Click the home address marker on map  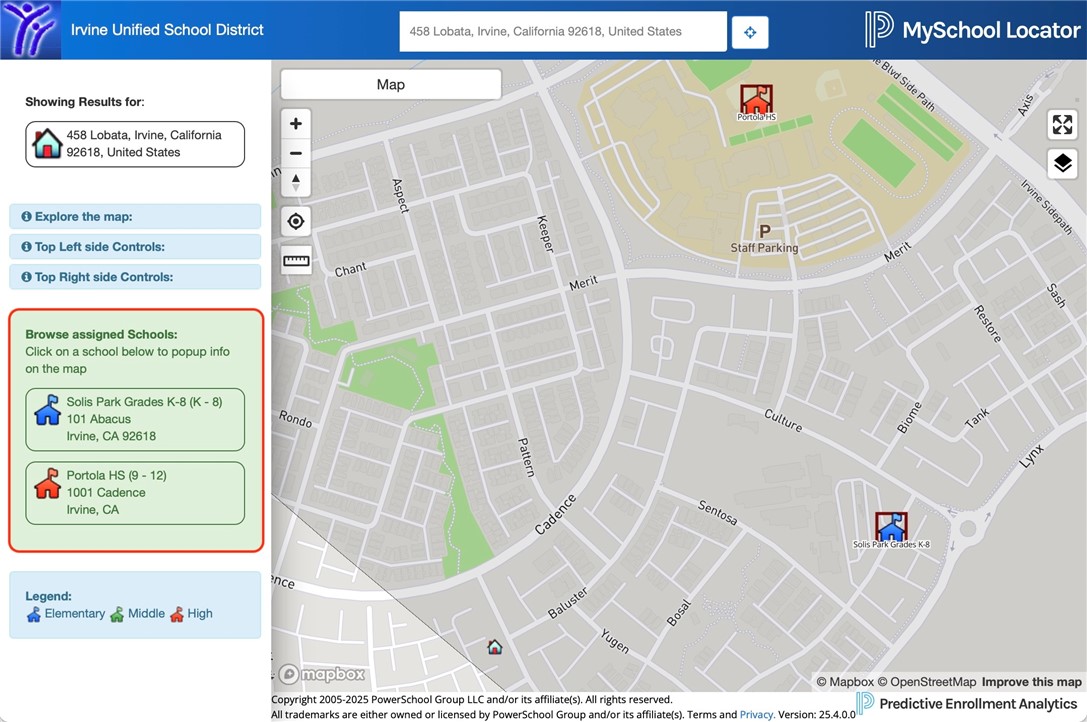pyautogui.click(x=494, y=647)
